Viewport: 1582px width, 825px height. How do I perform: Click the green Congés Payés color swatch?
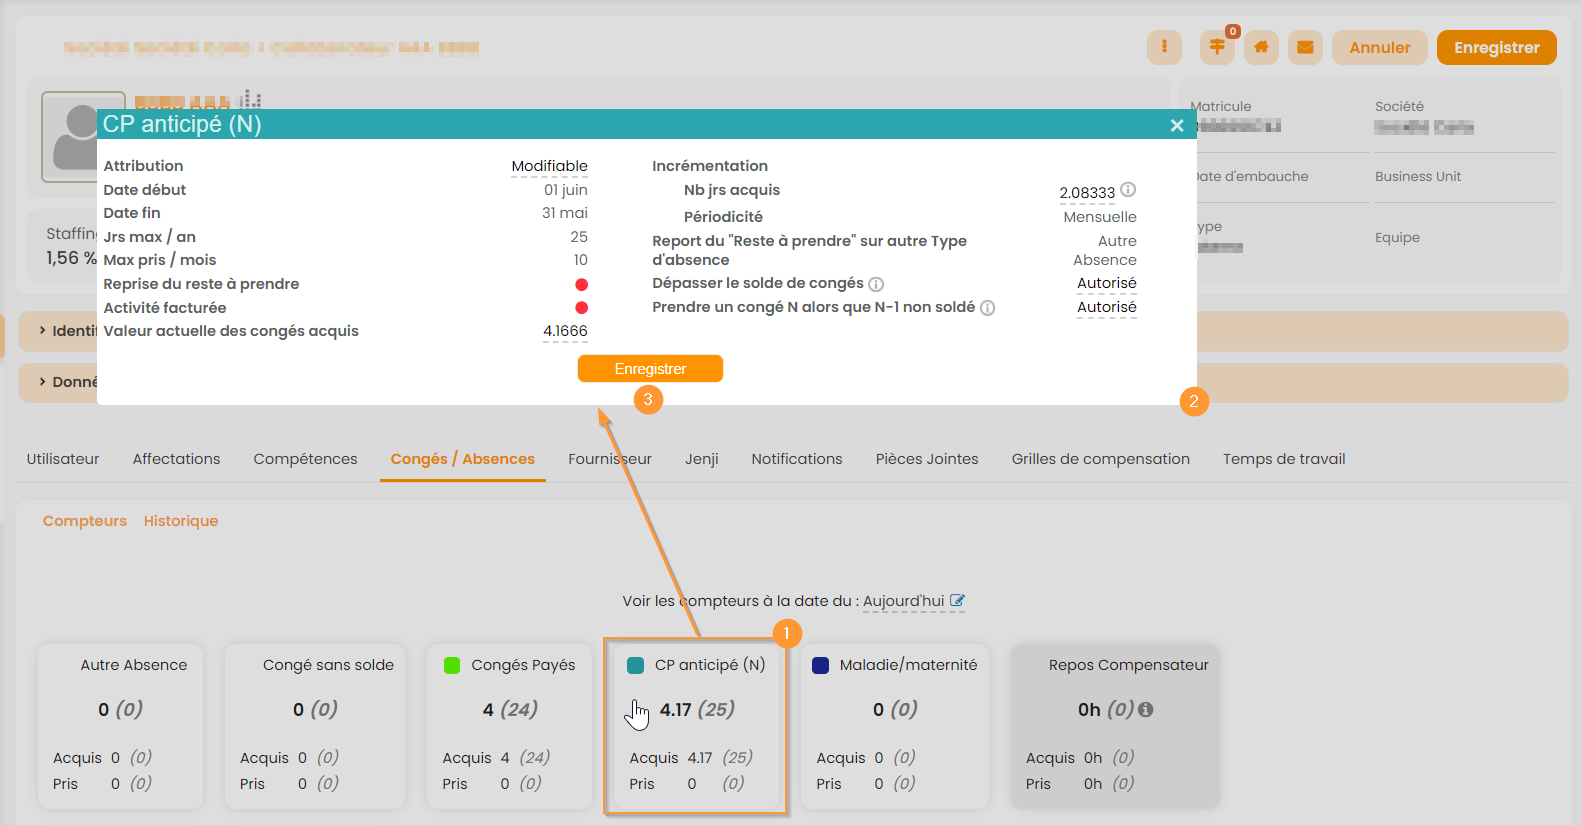(452, 666)
